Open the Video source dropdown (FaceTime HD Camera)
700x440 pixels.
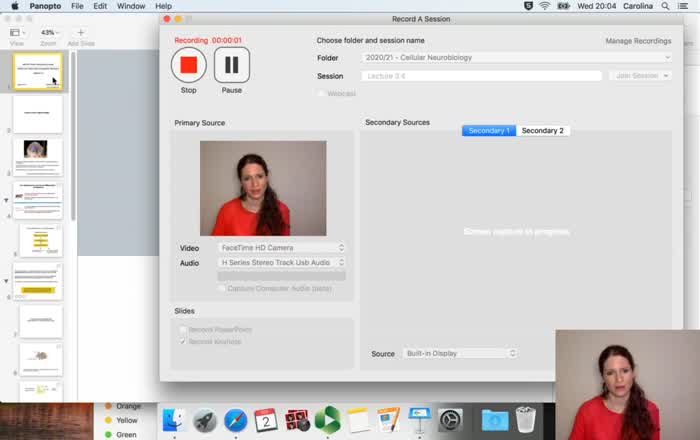(x=282, y=248)
